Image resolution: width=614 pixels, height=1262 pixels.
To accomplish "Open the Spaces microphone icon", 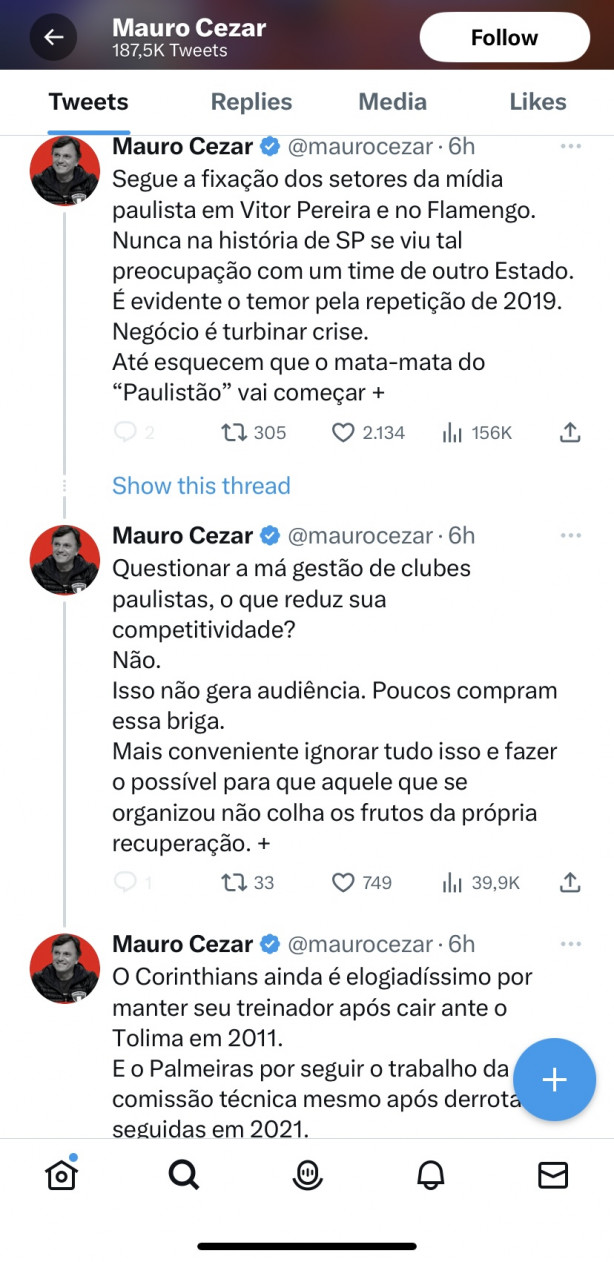I will [x=307, y=1175].
